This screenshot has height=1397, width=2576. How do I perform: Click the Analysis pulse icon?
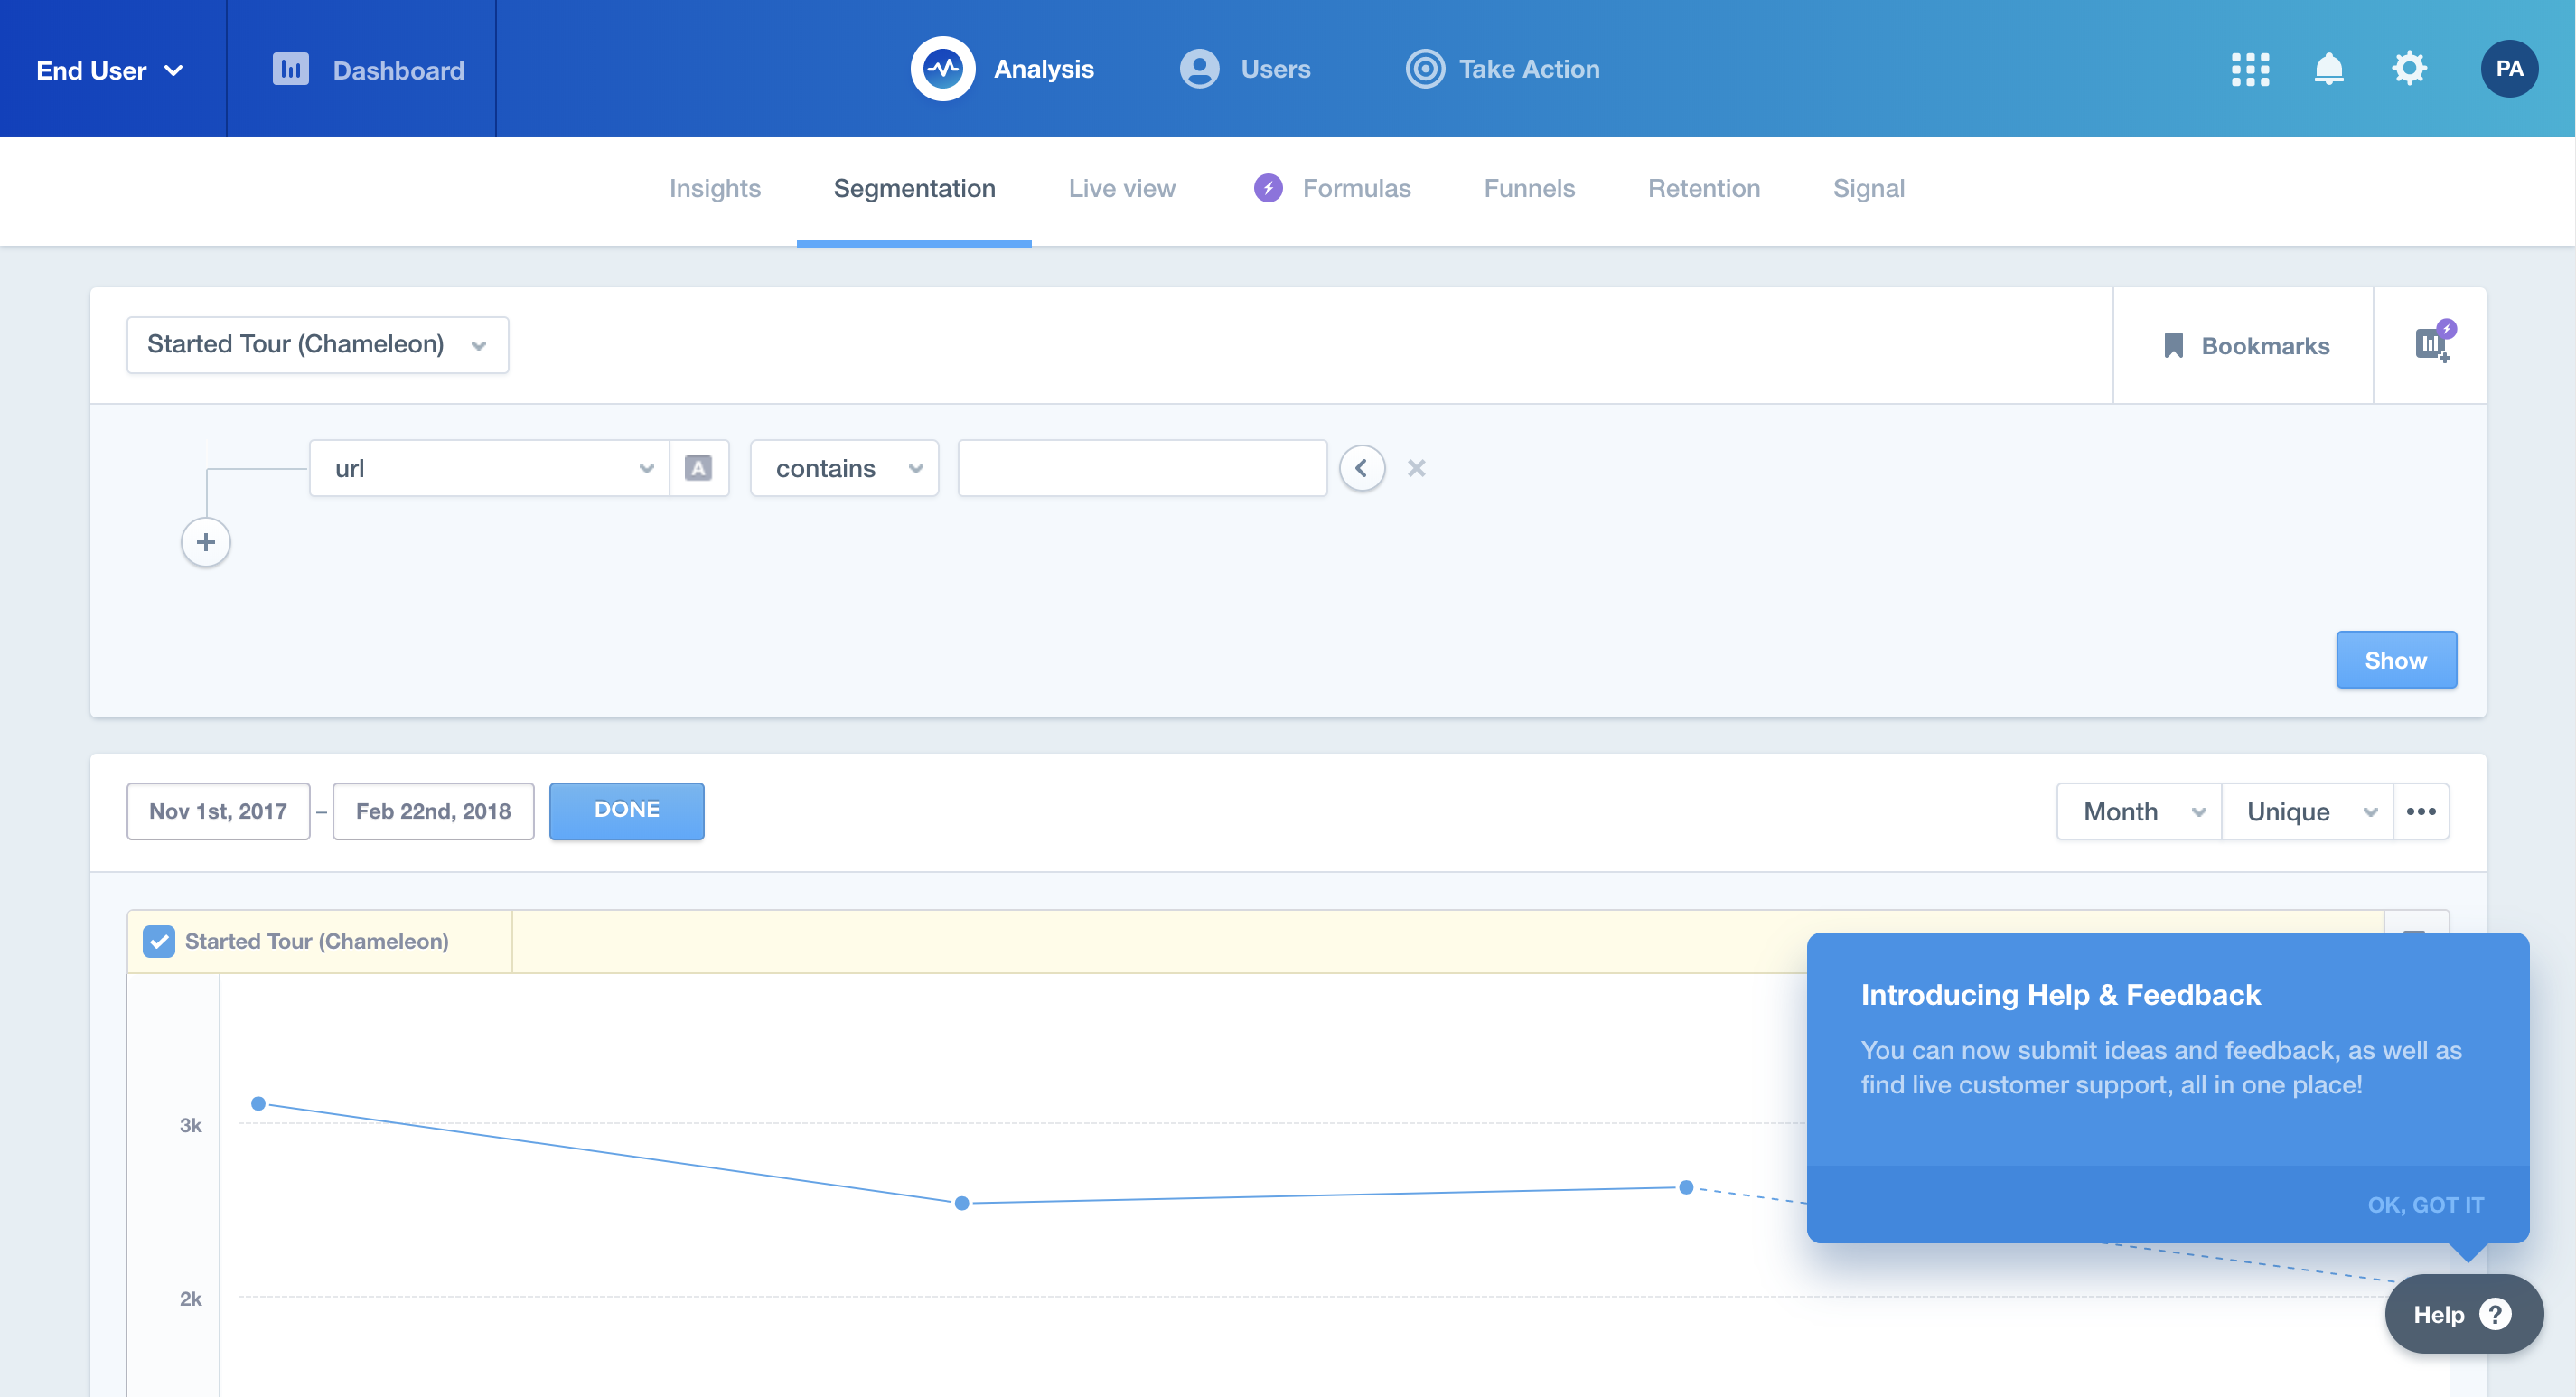tap(942, 69)
